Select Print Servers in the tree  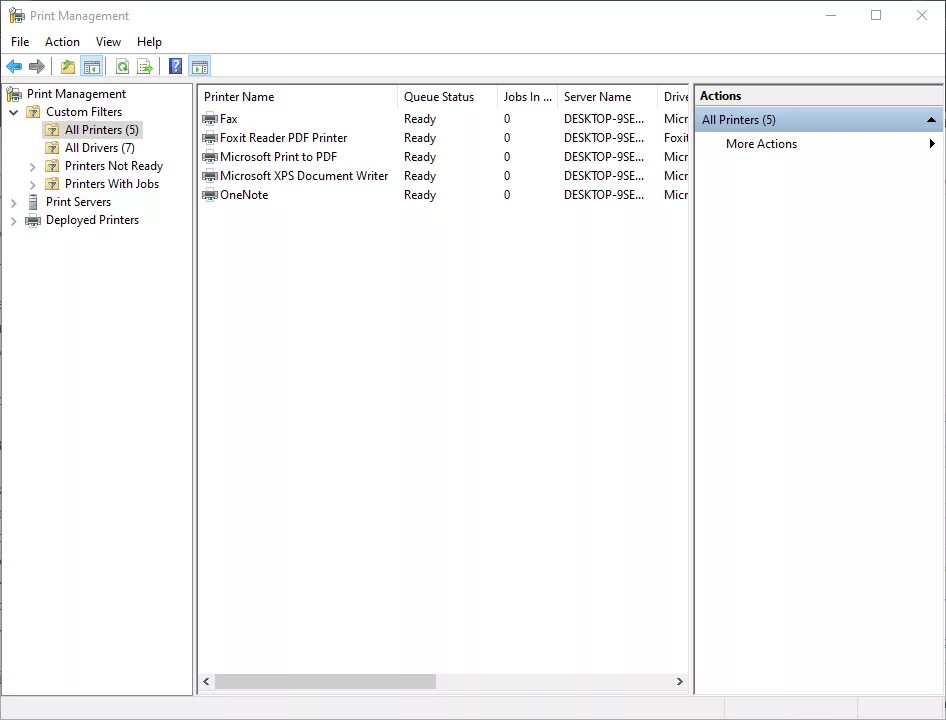click(78, 202)
